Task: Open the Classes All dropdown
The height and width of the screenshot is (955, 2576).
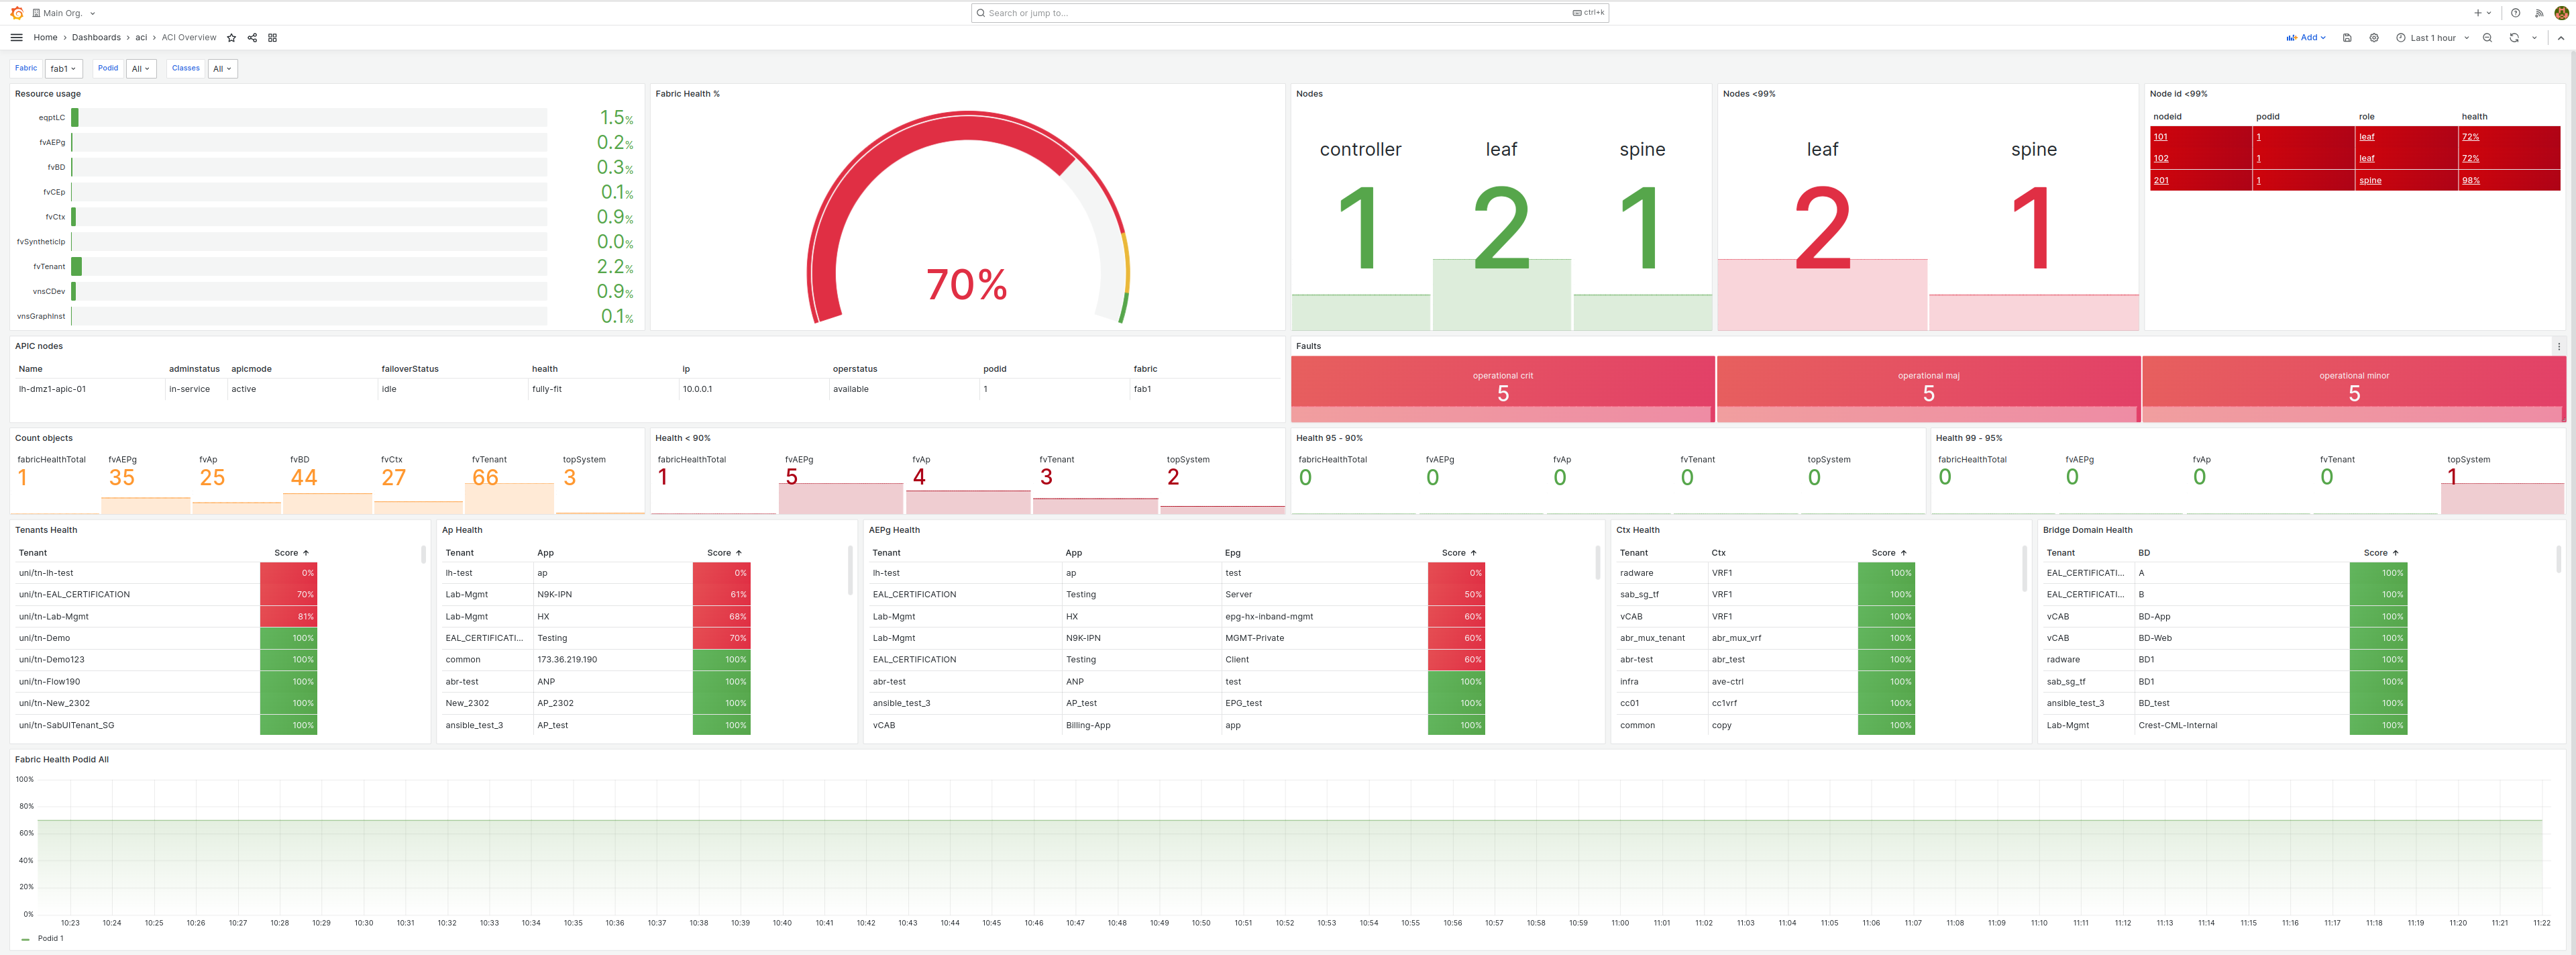Action: (x=222, y=69)
